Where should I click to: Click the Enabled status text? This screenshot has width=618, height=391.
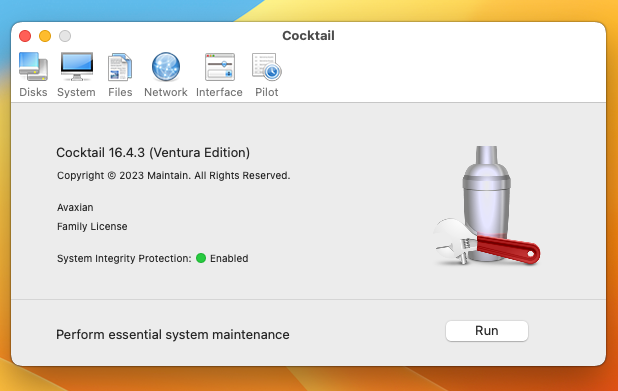(x=229, y=259)
